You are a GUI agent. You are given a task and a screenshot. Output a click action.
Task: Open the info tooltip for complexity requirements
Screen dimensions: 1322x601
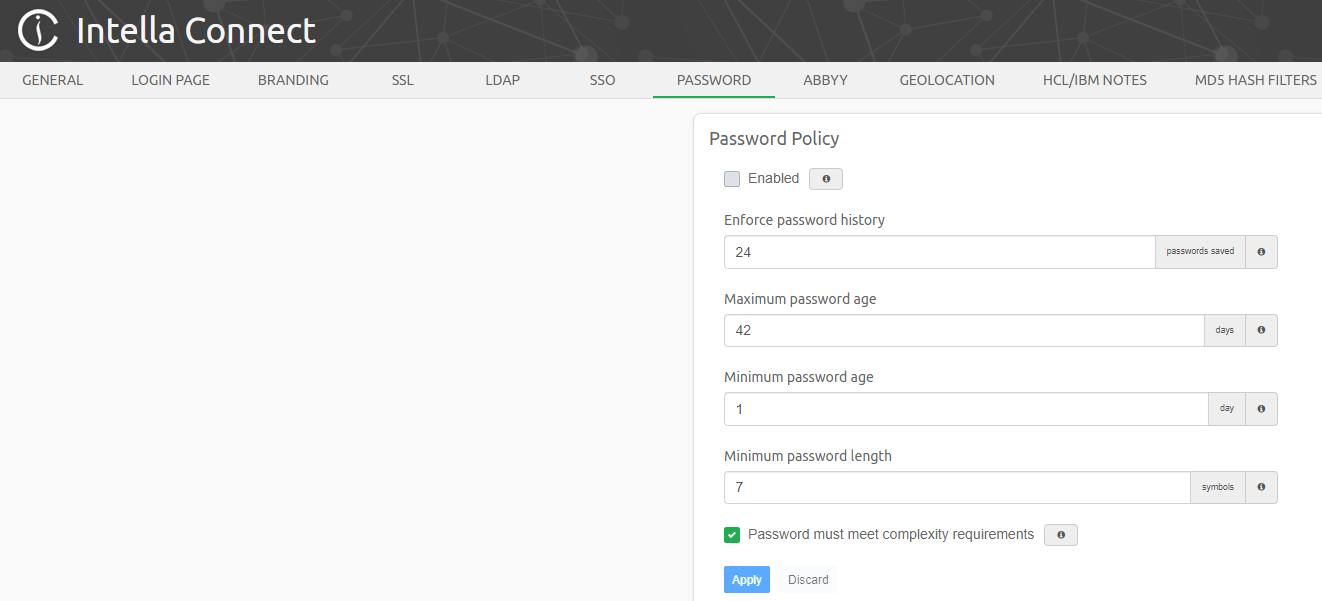1060,534
